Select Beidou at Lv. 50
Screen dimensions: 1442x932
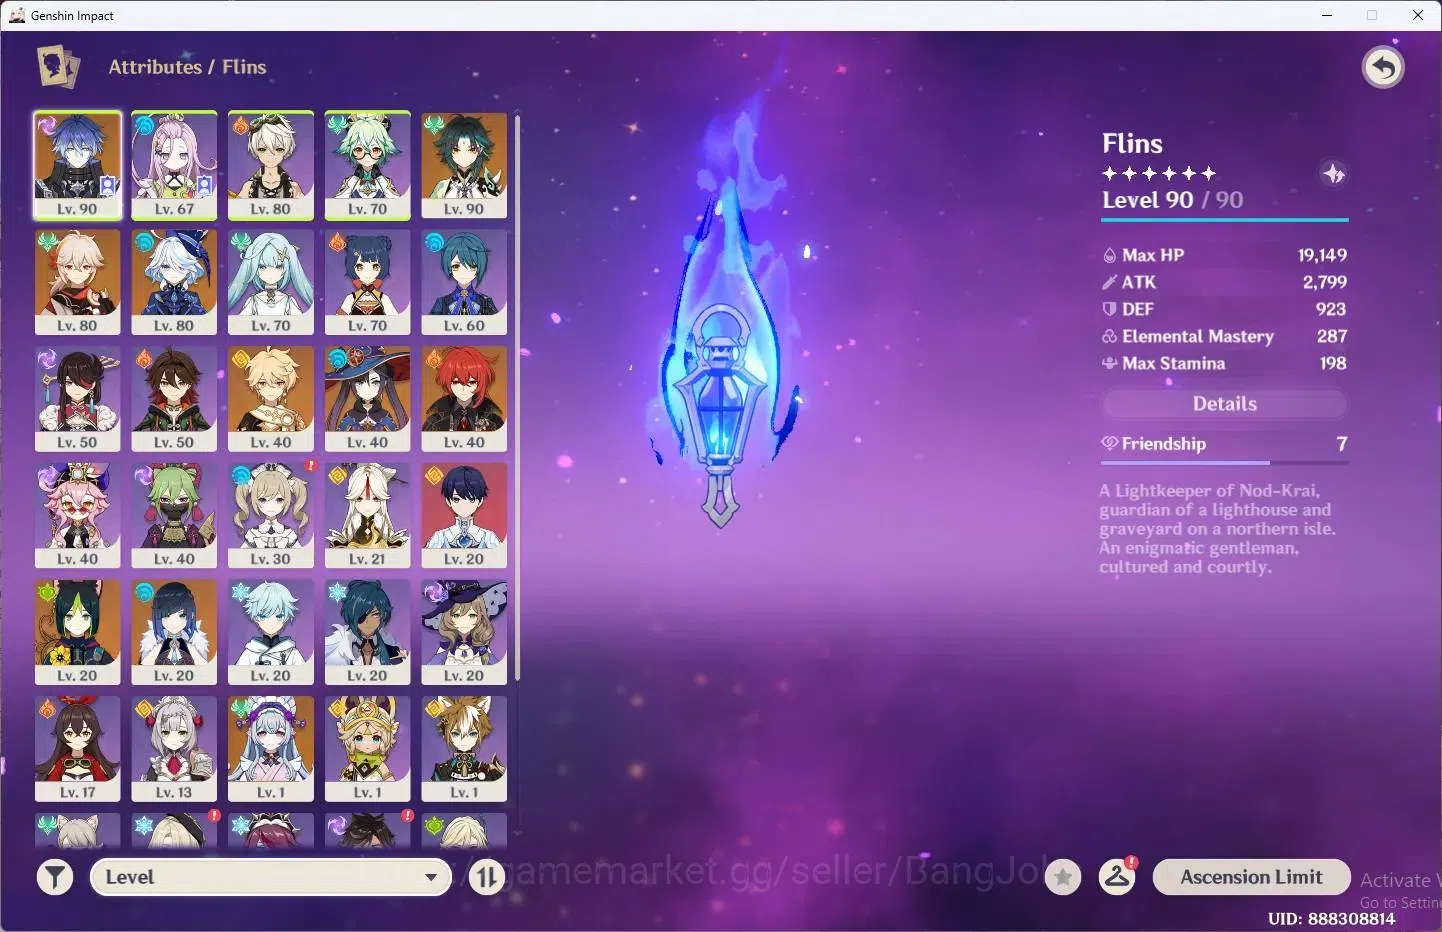[x=77, y=399]
